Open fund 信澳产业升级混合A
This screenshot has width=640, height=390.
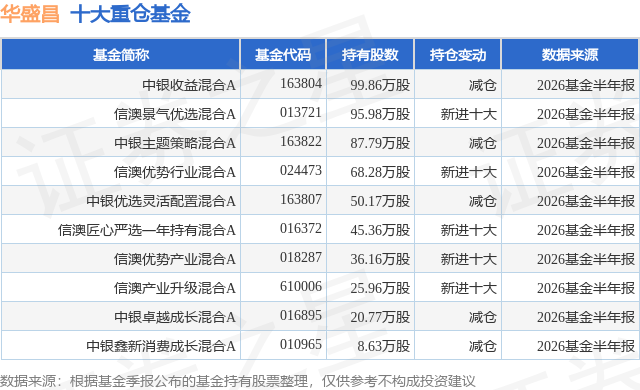[175, 288]
